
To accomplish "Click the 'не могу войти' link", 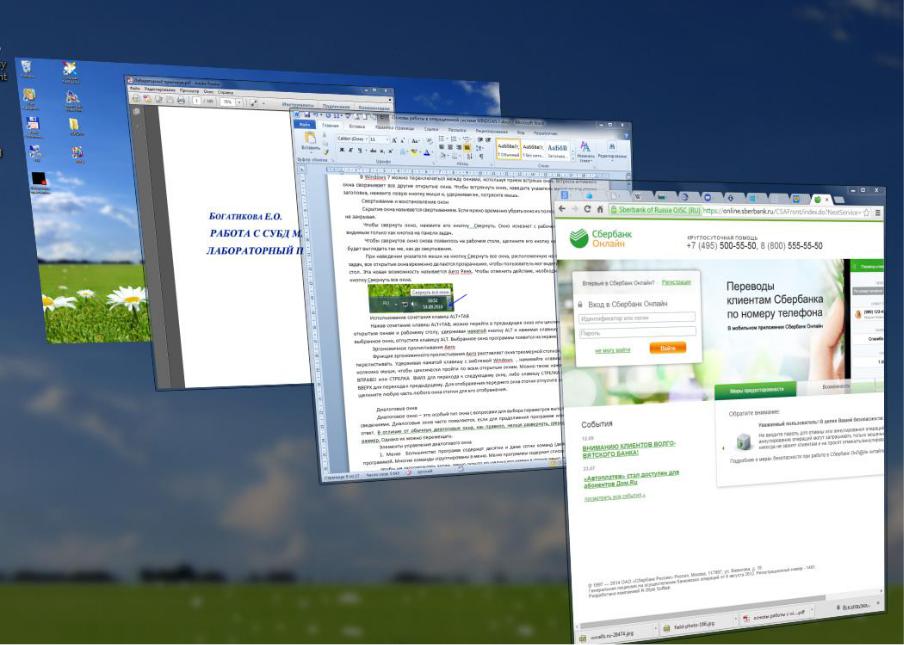I will click(x=612, y=350).
